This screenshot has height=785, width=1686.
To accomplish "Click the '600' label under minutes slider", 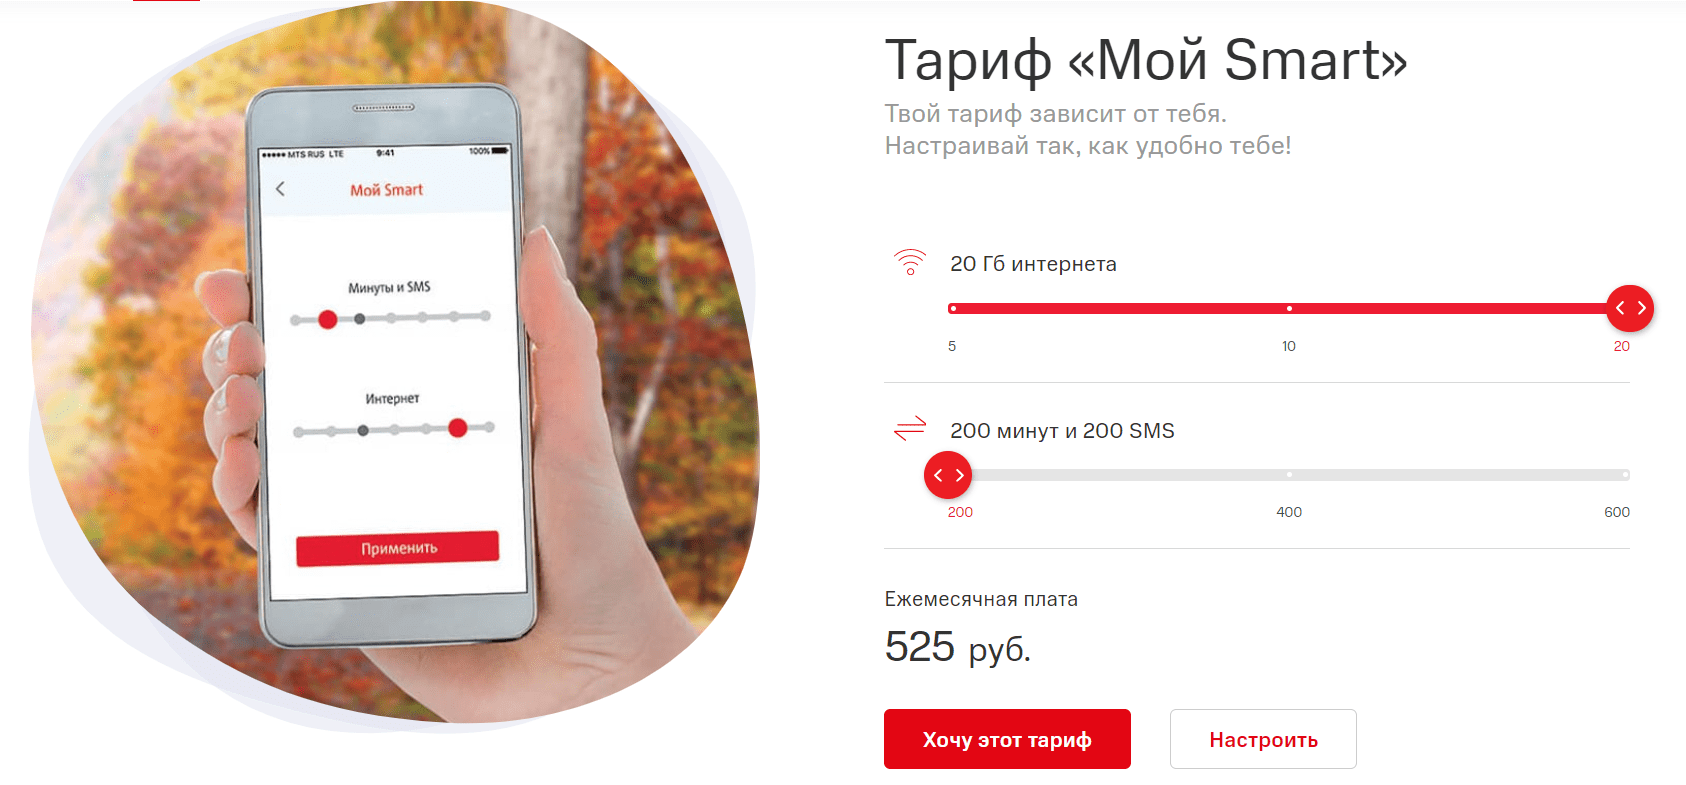I will (1617, 512).
